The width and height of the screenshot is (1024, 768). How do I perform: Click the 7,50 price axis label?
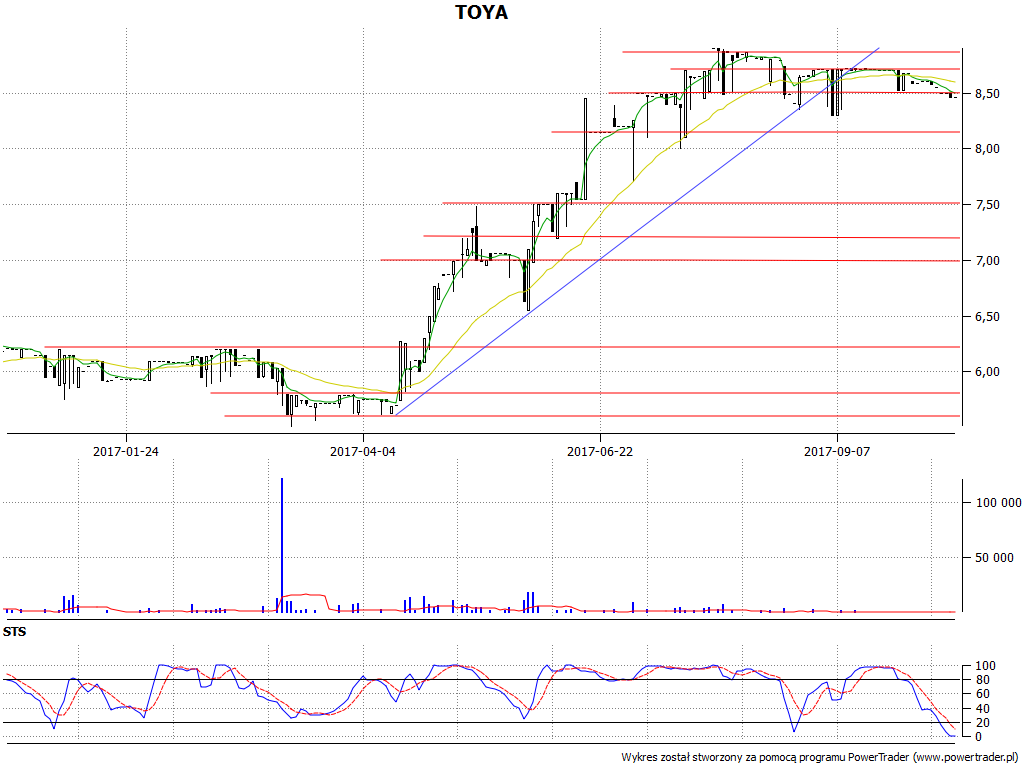point(987,205)
